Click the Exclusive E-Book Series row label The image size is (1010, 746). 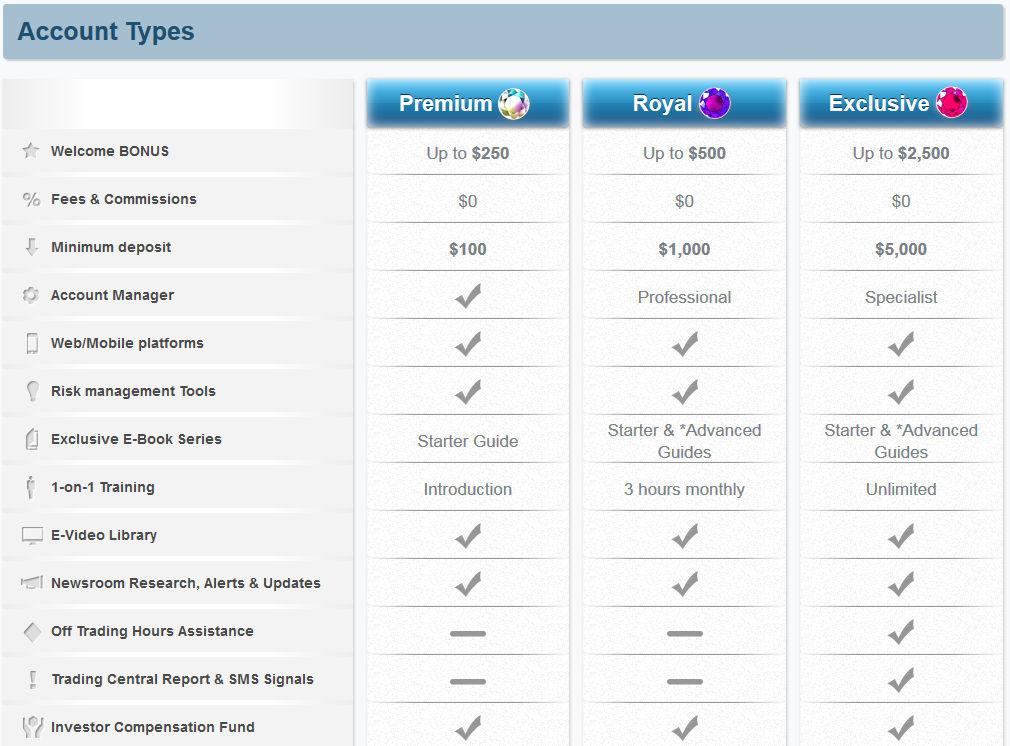136,439
